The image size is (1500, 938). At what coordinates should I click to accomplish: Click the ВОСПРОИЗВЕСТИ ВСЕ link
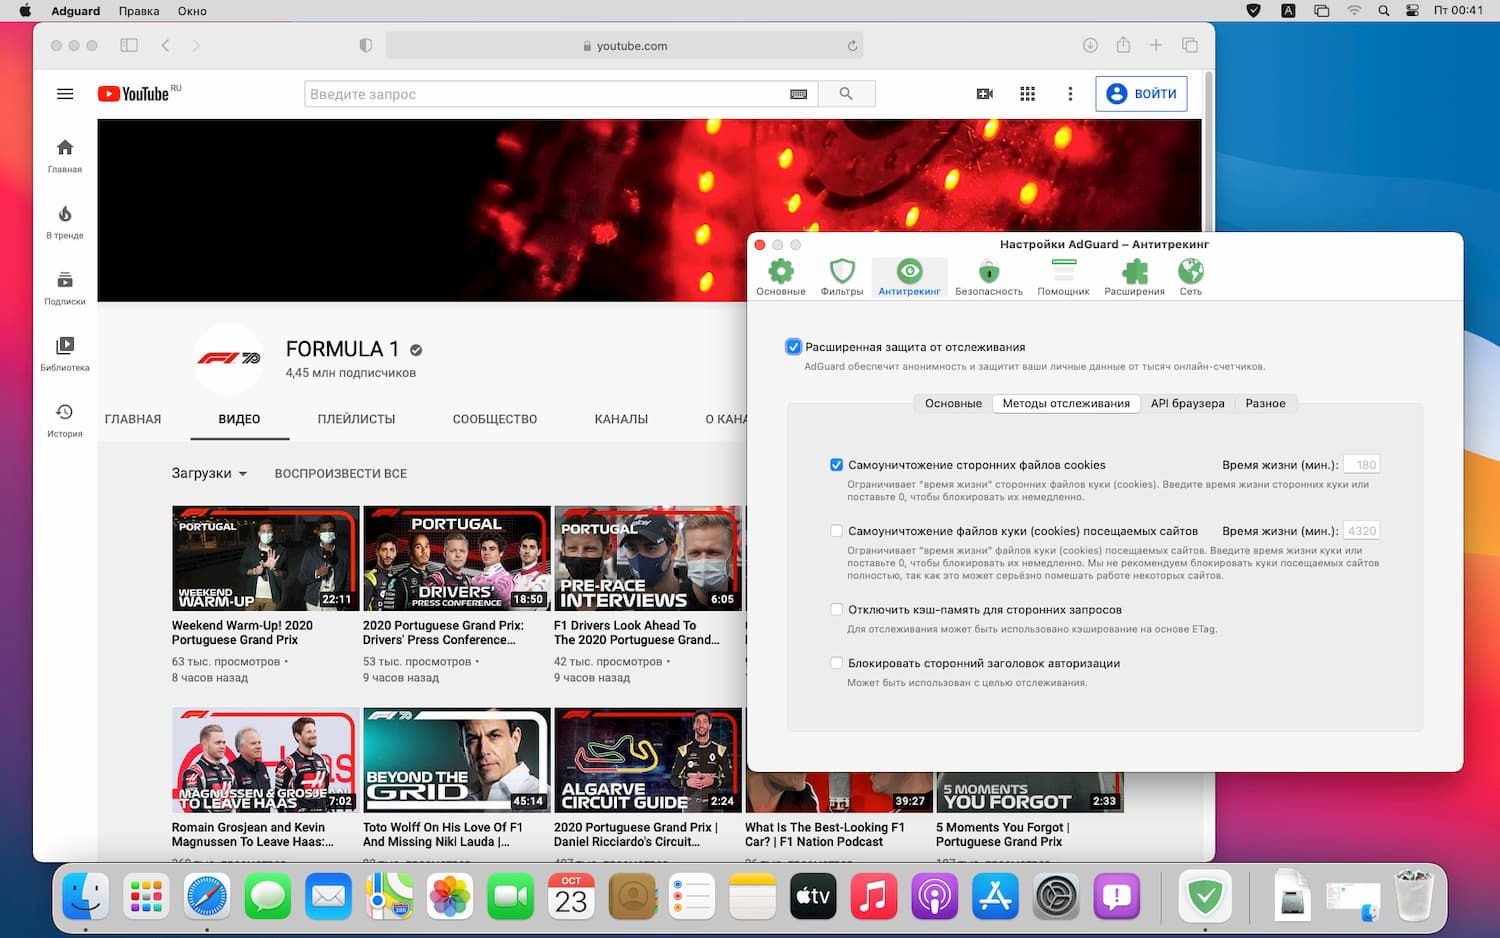click(340, 473)
